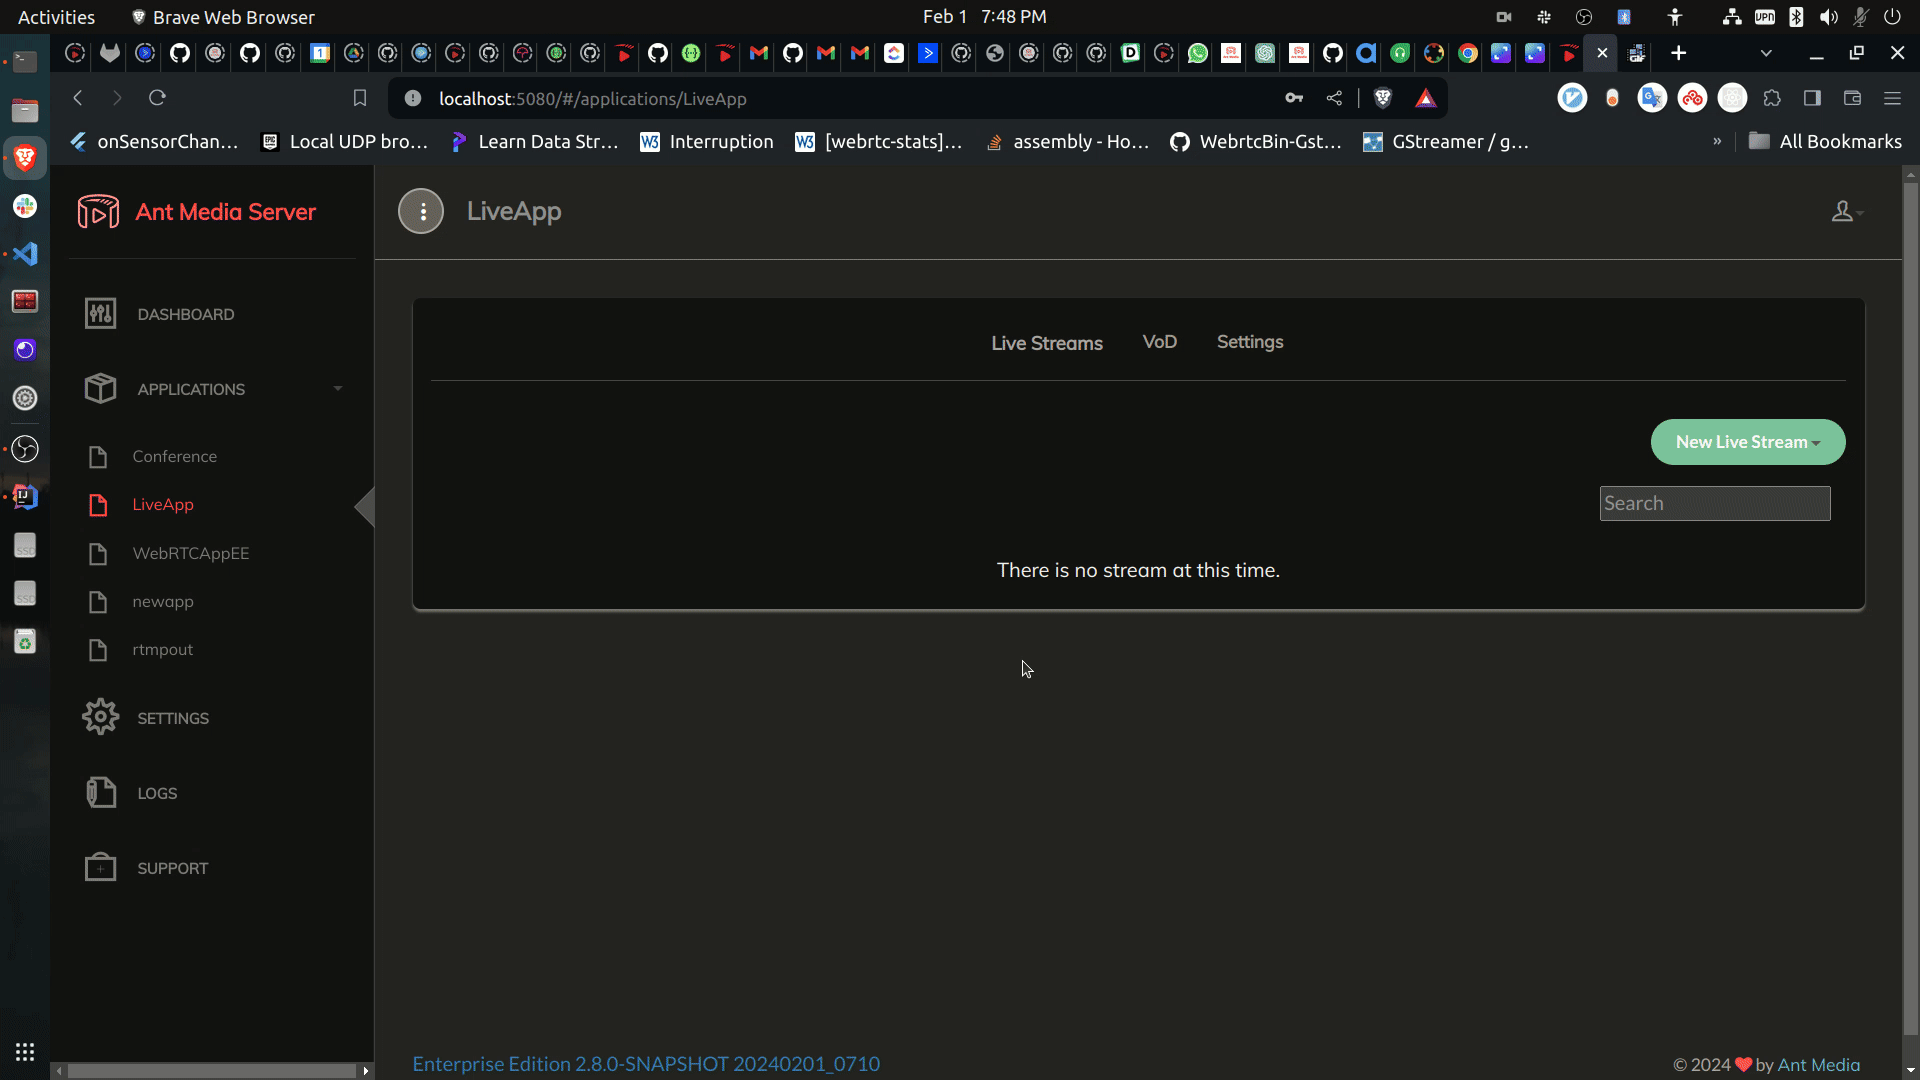Select the Conference application link
This screenshot has width=1920, height=1080.
pyautogui.click(x=175, y=457)
